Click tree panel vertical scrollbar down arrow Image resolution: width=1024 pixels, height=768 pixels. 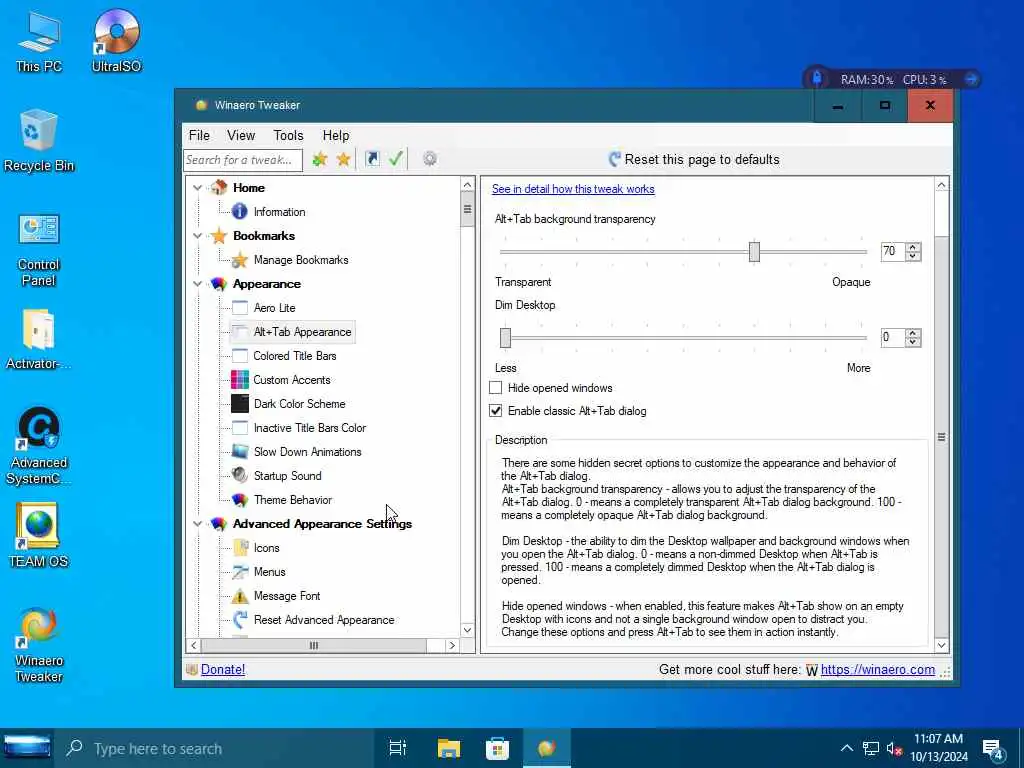point(467,630)
